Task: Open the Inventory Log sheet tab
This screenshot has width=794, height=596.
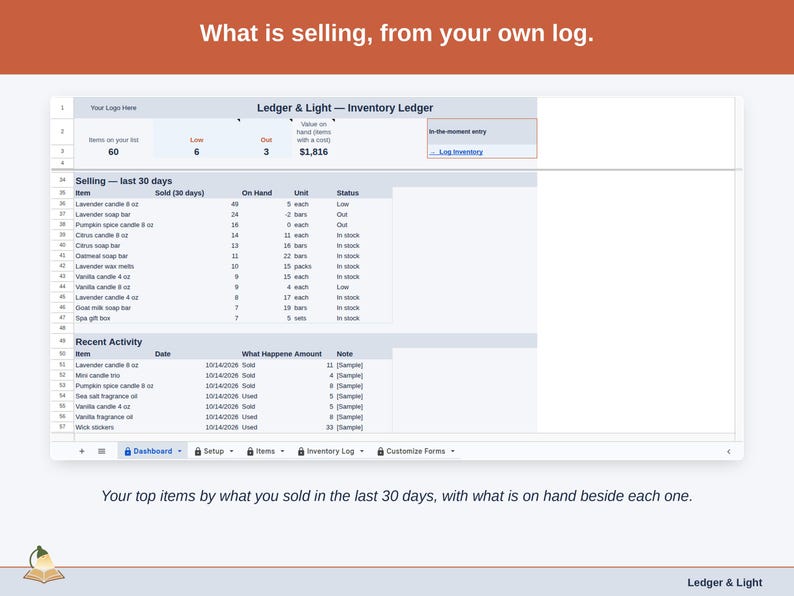Action: click(330, 451)
